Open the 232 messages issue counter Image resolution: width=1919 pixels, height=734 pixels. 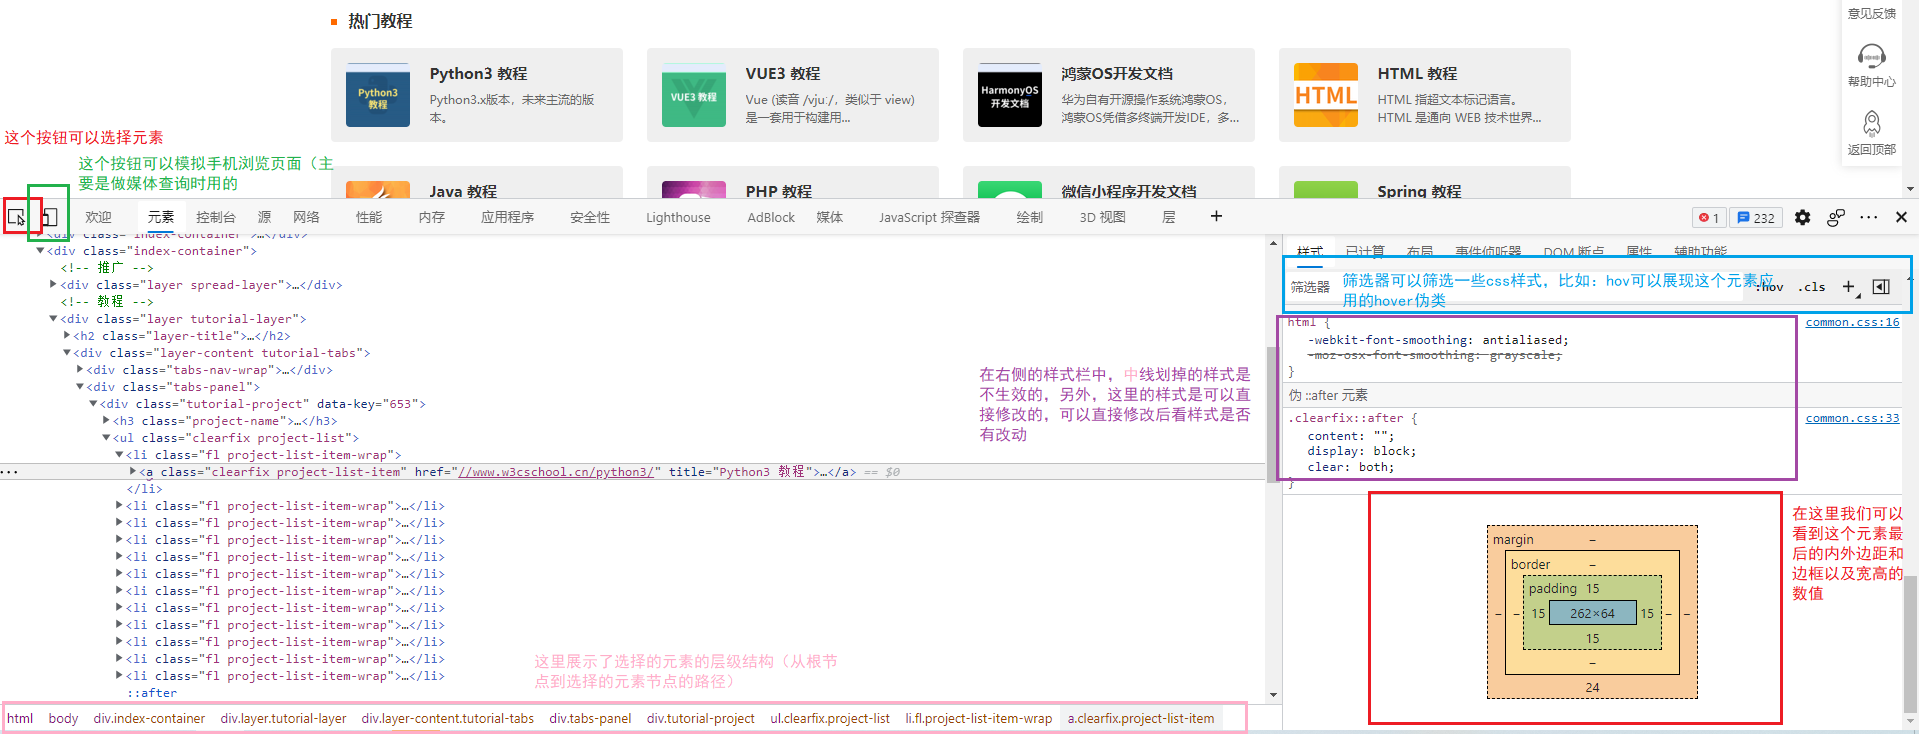coord(1756,217)
